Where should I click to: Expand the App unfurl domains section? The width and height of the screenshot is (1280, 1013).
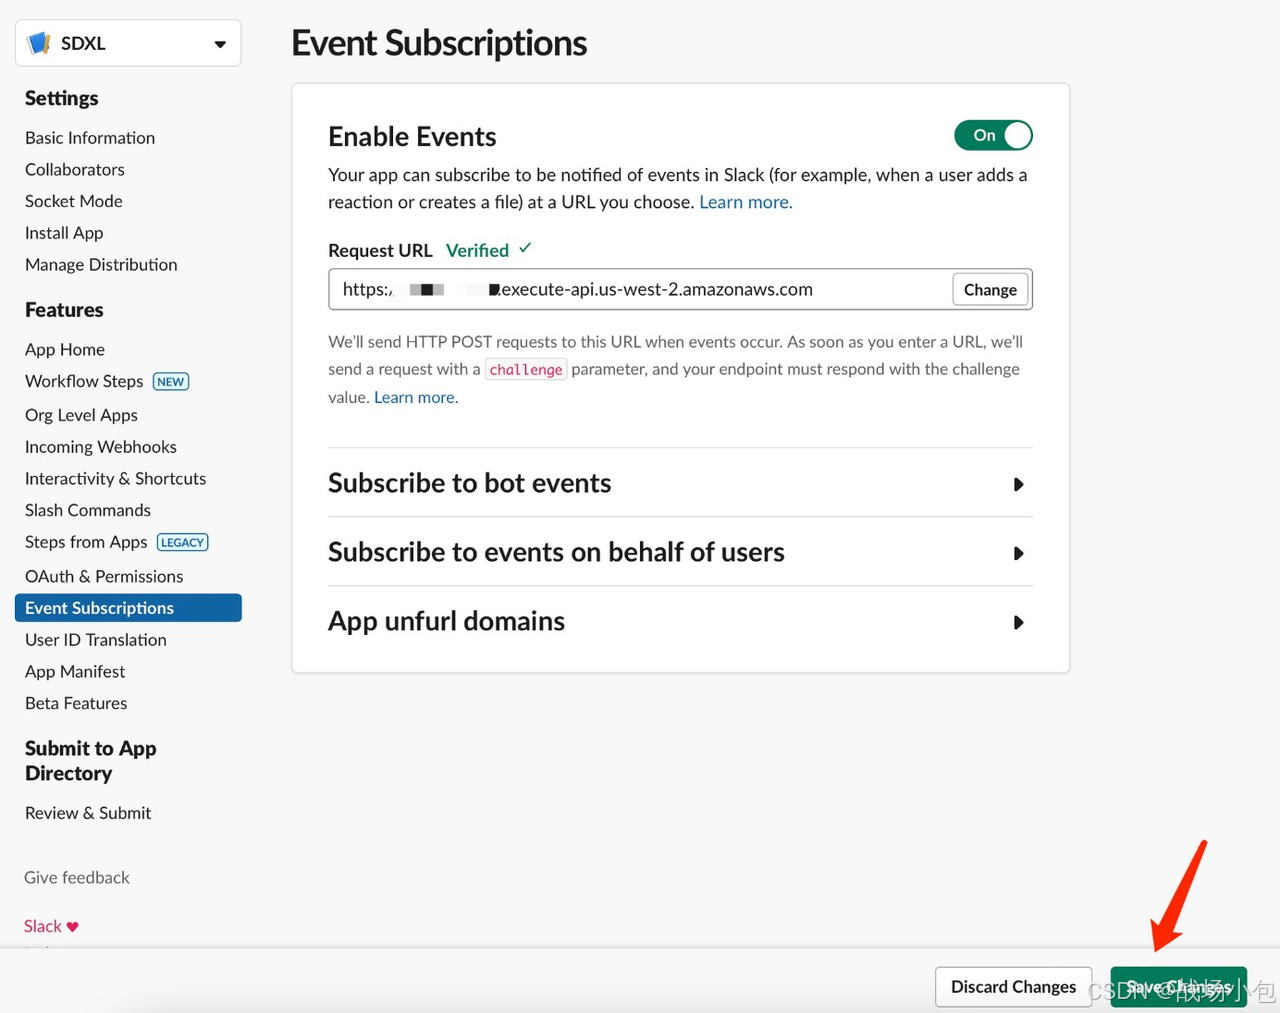[x=680, y=621]
